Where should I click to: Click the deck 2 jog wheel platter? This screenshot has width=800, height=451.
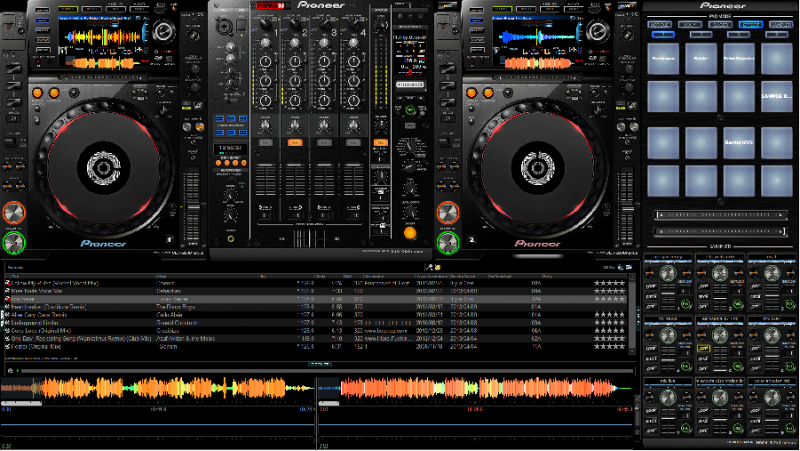[538, 167]
